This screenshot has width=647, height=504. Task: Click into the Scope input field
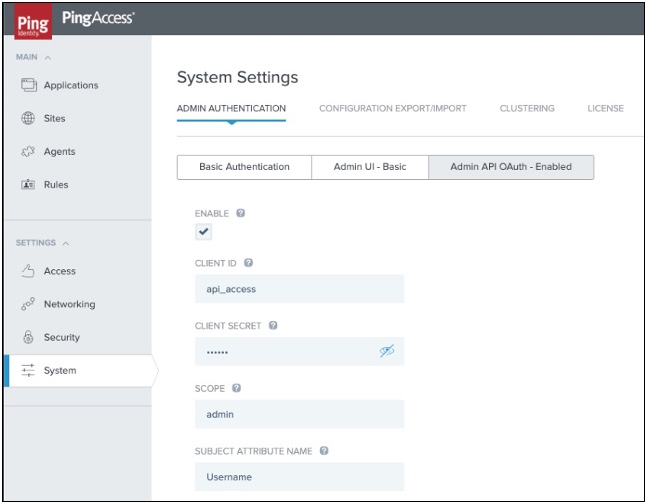[x=299, y=414]
